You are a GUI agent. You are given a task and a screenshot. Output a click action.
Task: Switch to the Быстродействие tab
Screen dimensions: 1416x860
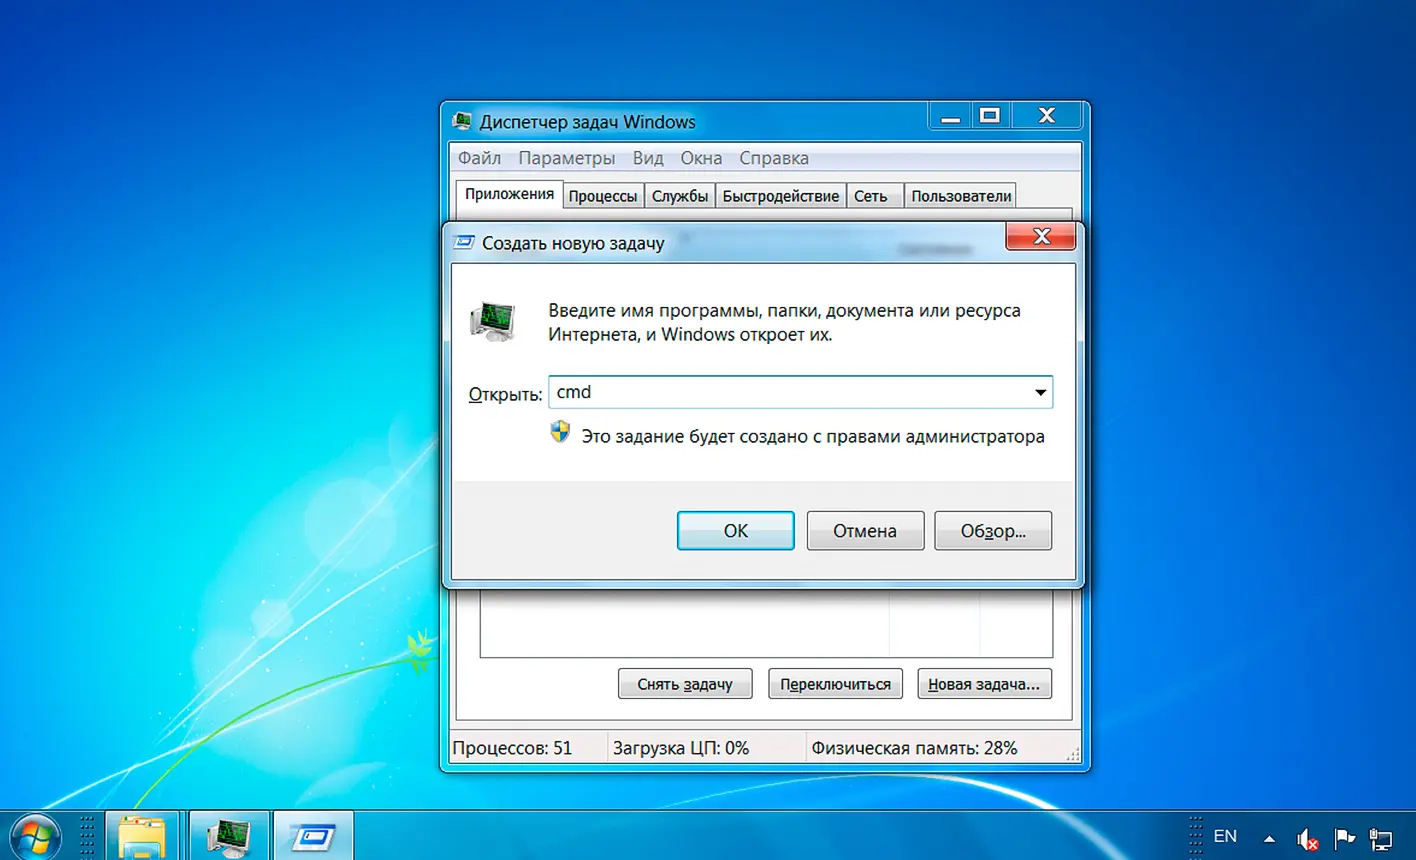click(781, 196)
